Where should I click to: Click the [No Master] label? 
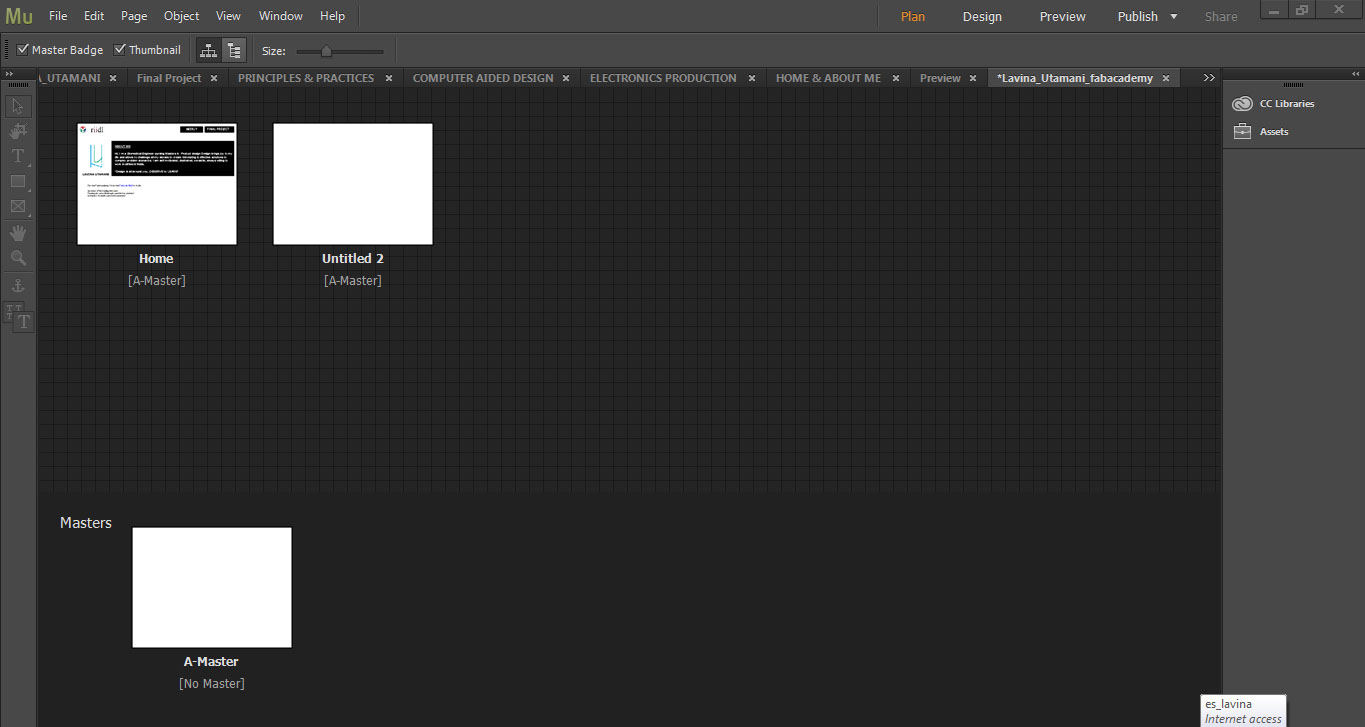[x=212, y=684]
